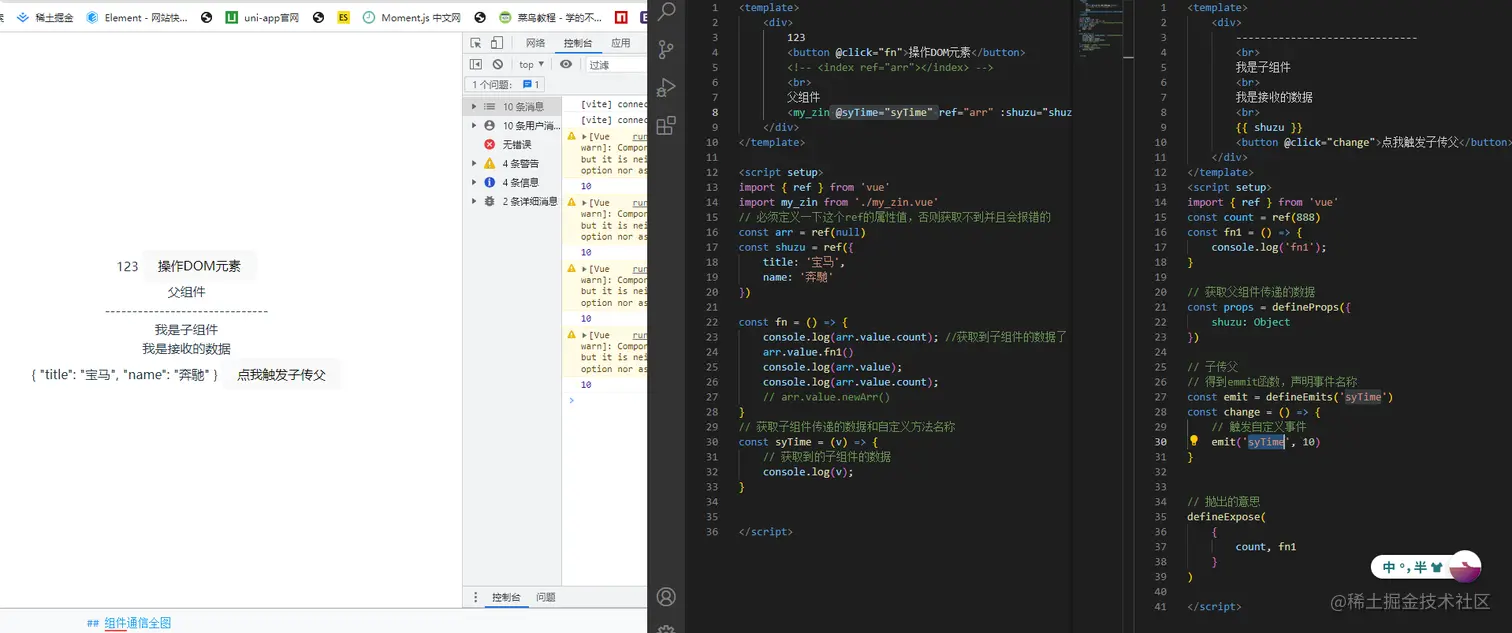Expand the 4 条警告 group
Screen dimensions: 1512x633
point(512,163)
